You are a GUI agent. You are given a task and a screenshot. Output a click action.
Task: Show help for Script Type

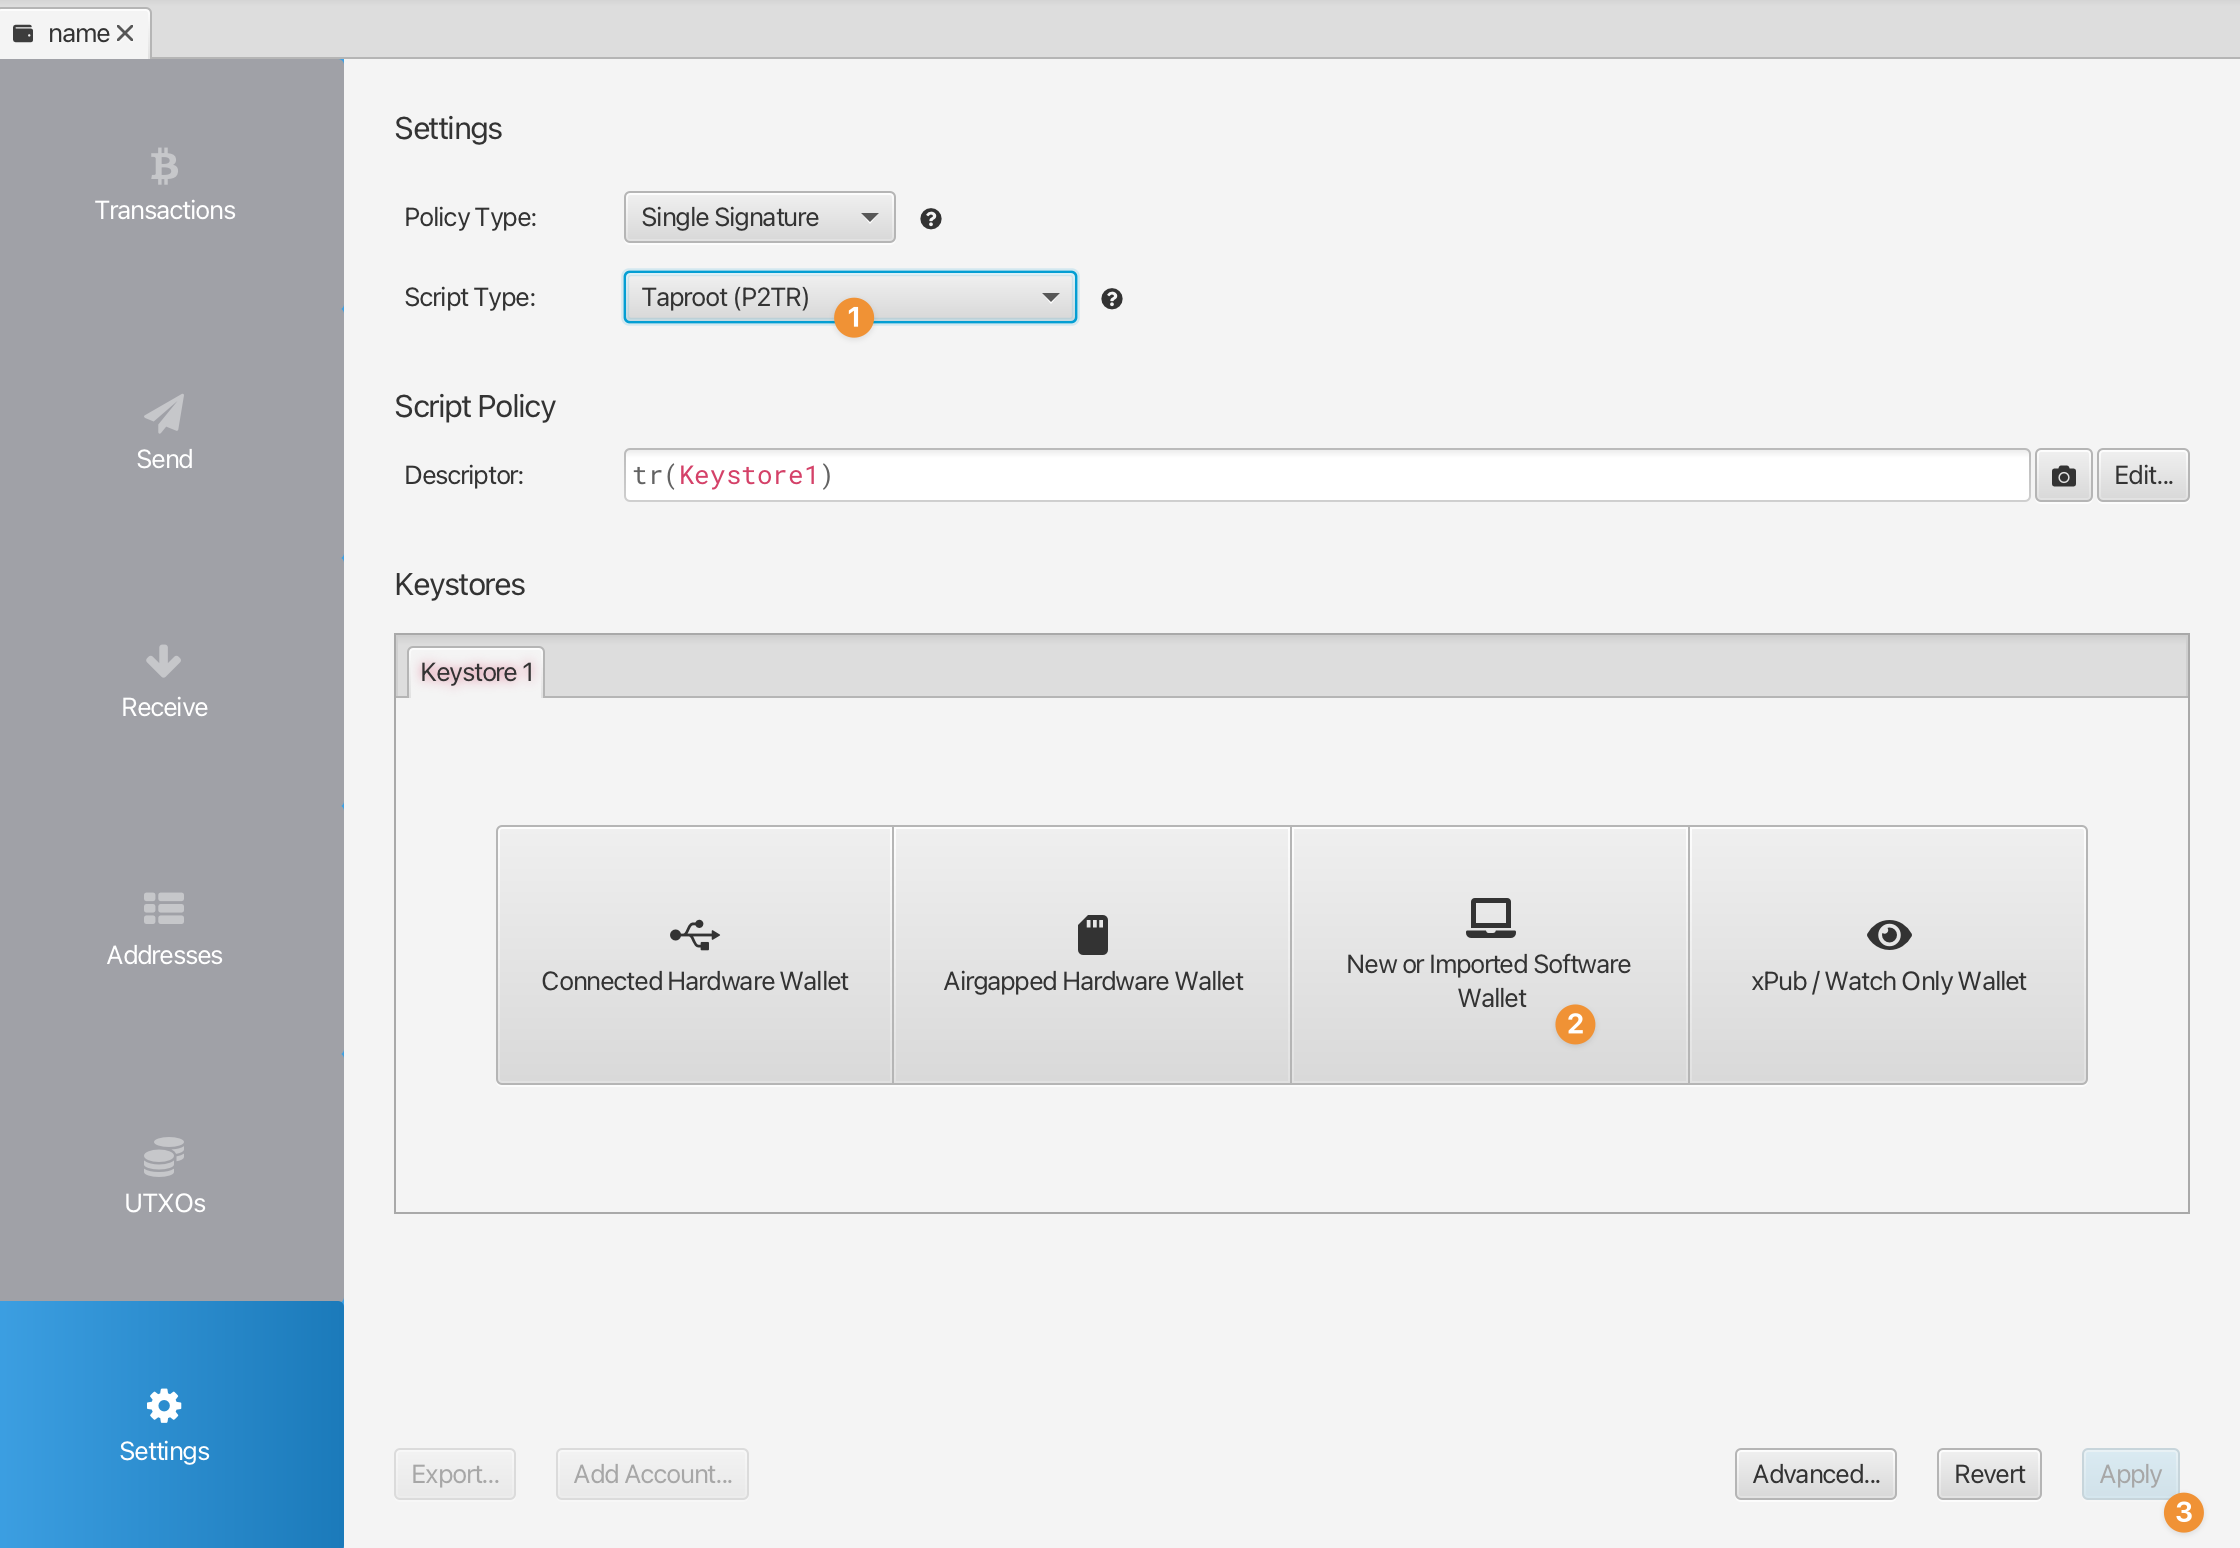tap(1111, 299)
